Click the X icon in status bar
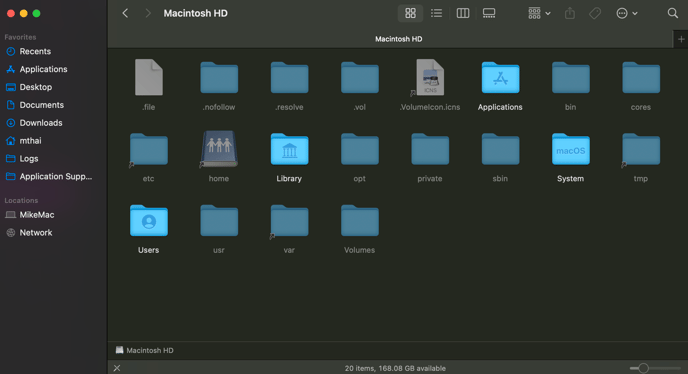The height and width of the screenshot is (374, 688). click(x=117, y=368)
